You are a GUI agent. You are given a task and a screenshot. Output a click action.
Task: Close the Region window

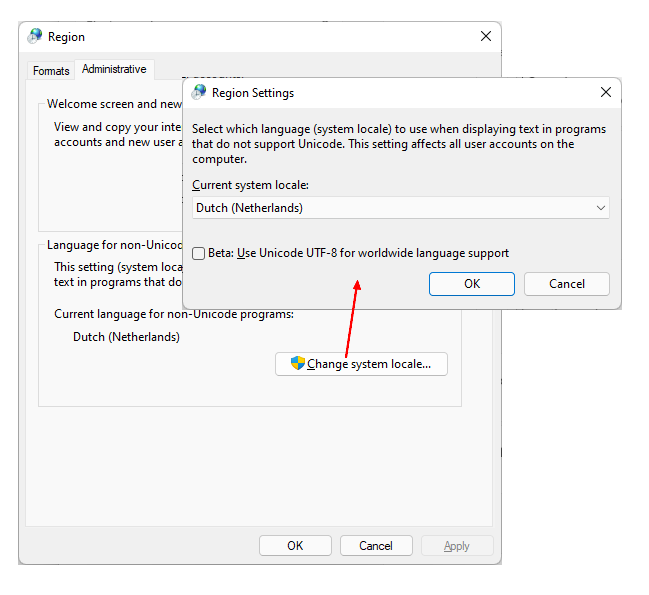tap(485, 36)
